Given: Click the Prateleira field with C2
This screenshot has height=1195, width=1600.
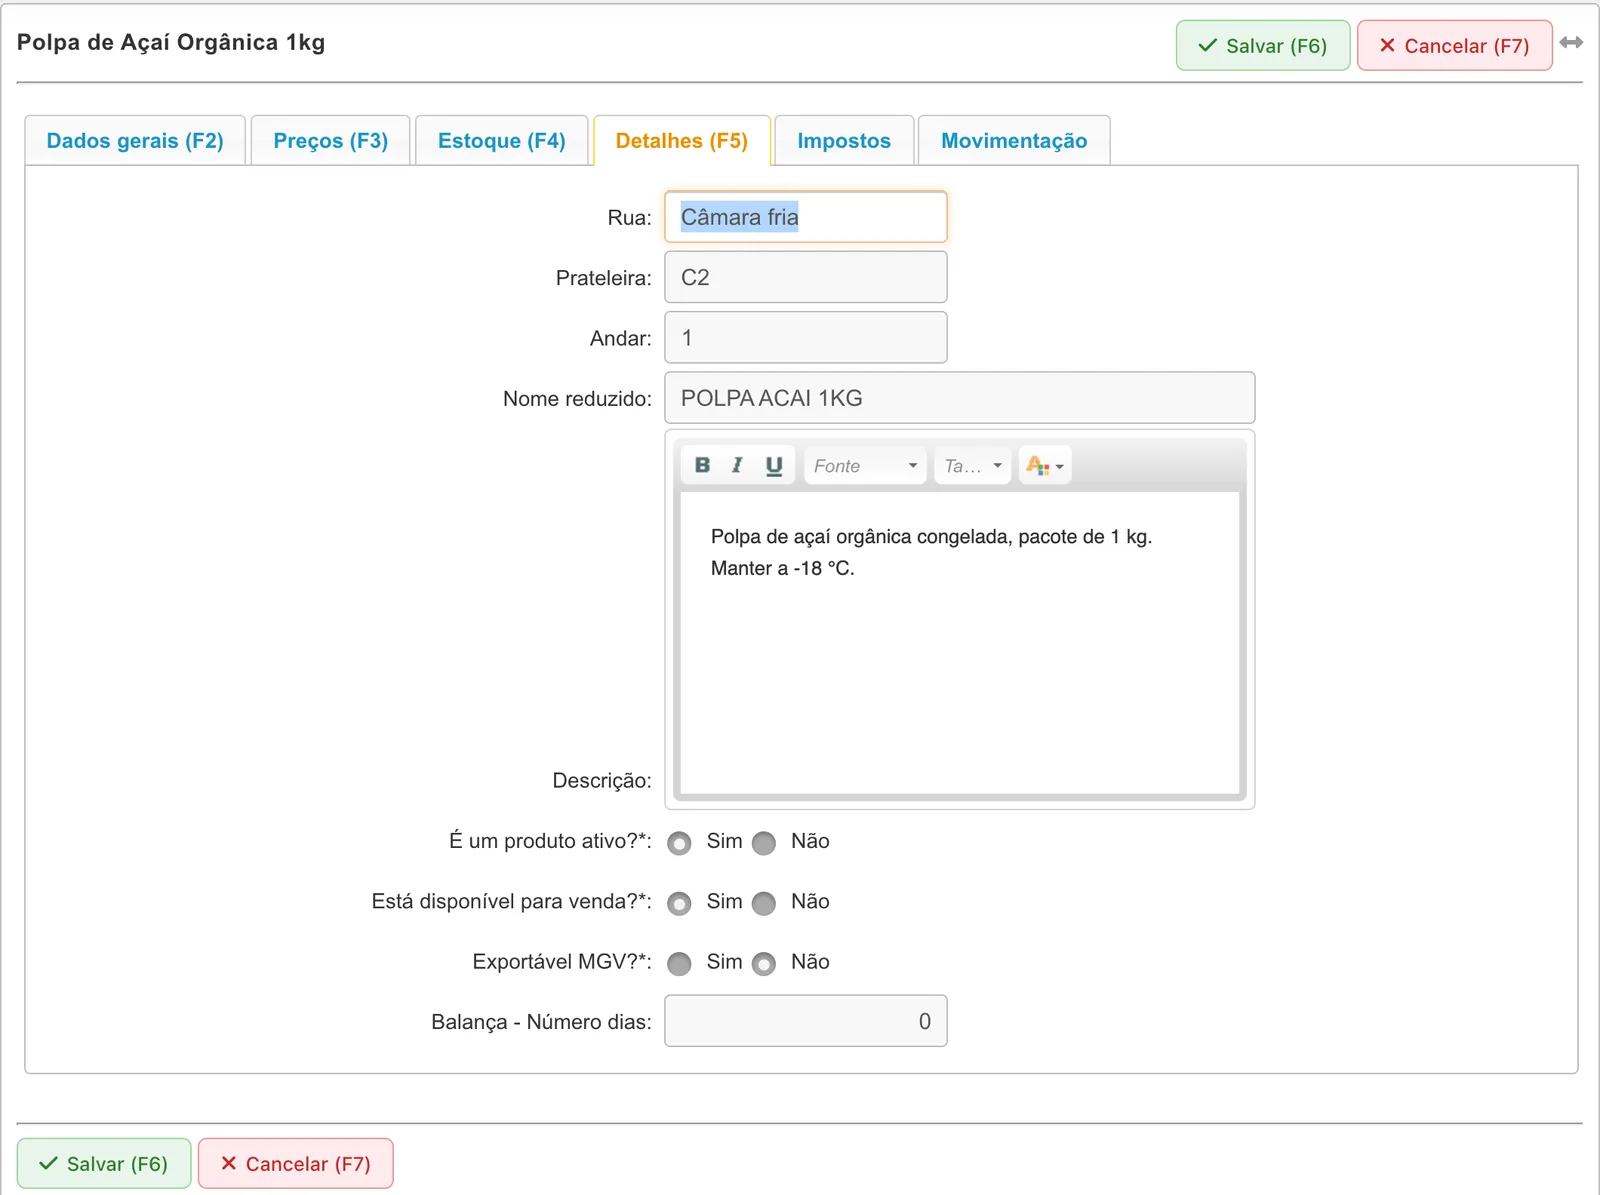Looking at the screenshot, I should pos(806,277).
